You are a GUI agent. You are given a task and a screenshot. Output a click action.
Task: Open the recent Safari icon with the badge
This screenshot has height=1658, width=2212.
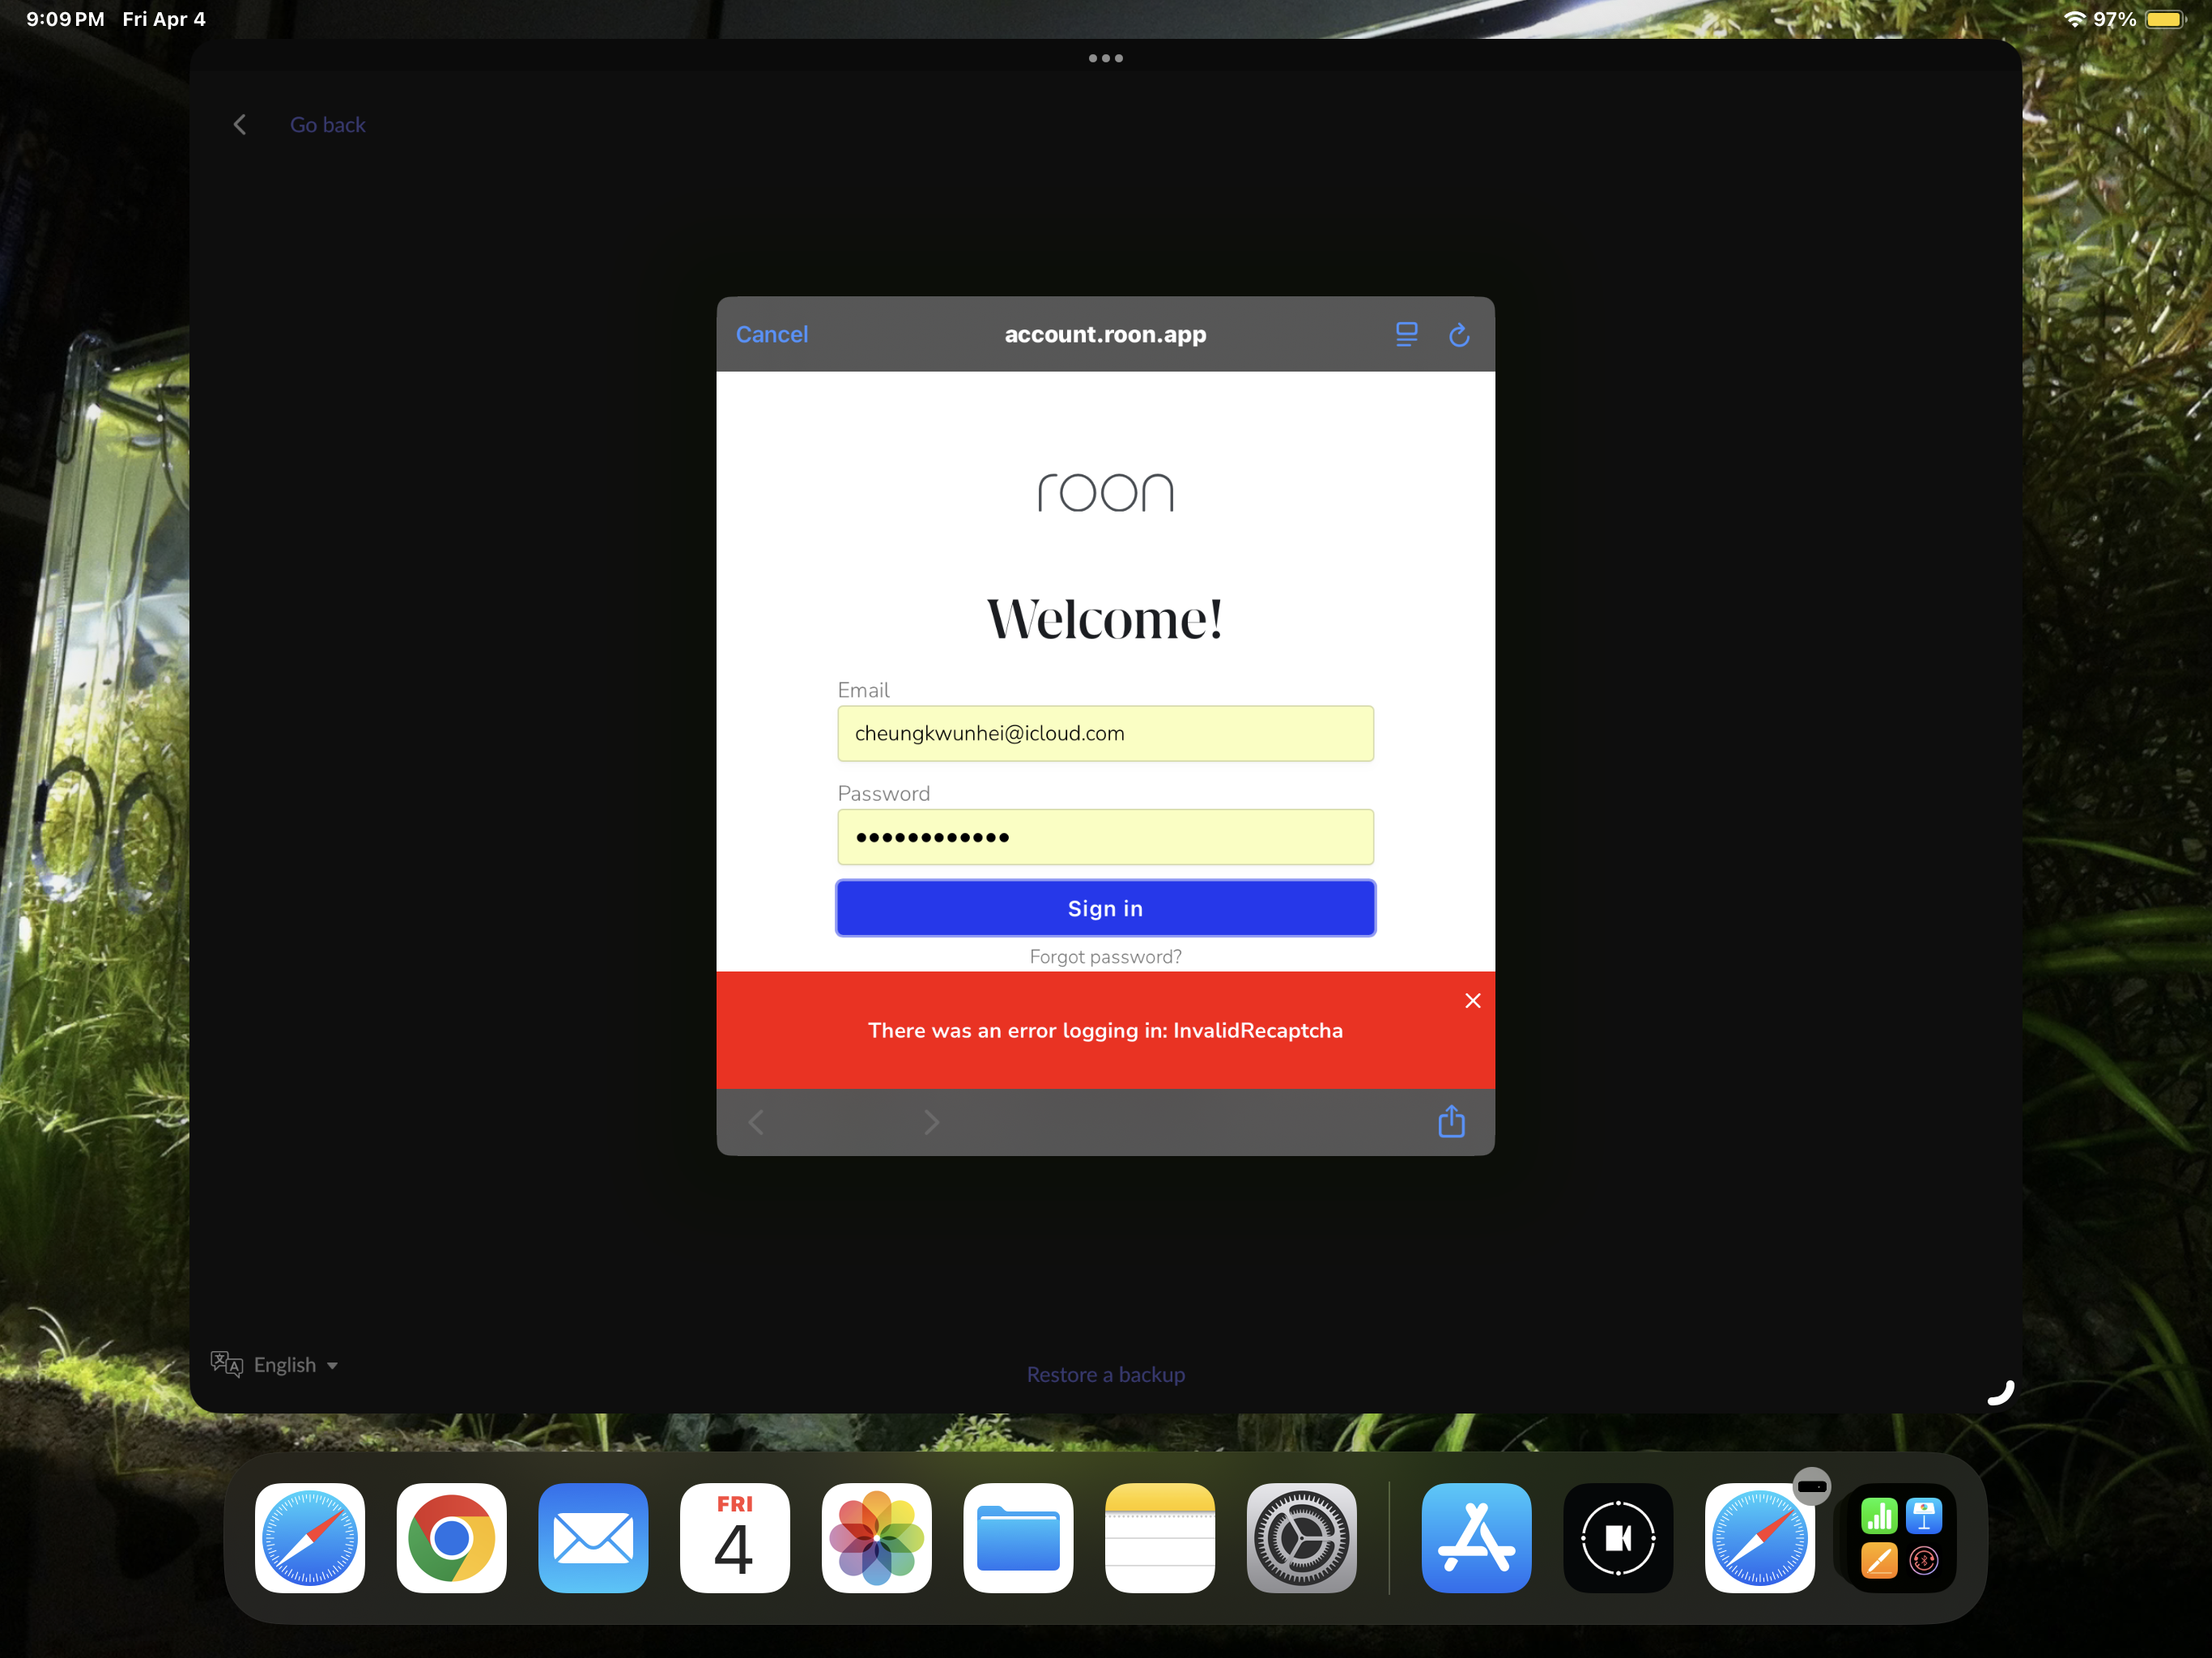coord(1760,1538)
